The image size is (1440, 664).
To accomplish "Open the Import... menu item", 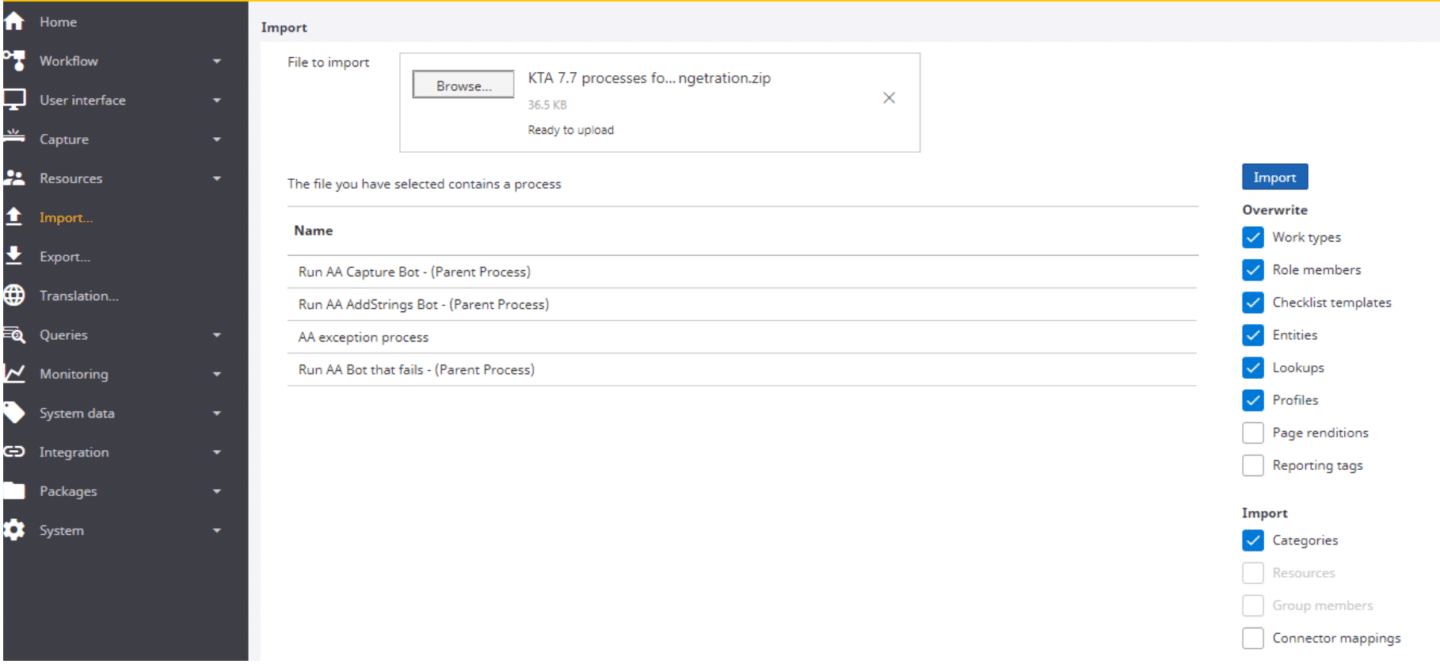I will [66, 218].
